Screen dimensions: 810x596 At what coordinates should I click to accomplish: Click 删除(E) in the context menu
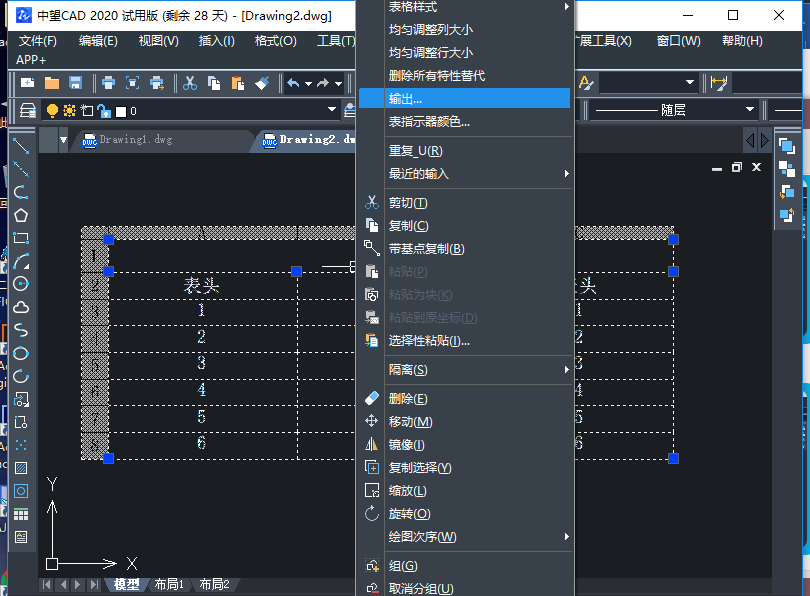[408, 399]
